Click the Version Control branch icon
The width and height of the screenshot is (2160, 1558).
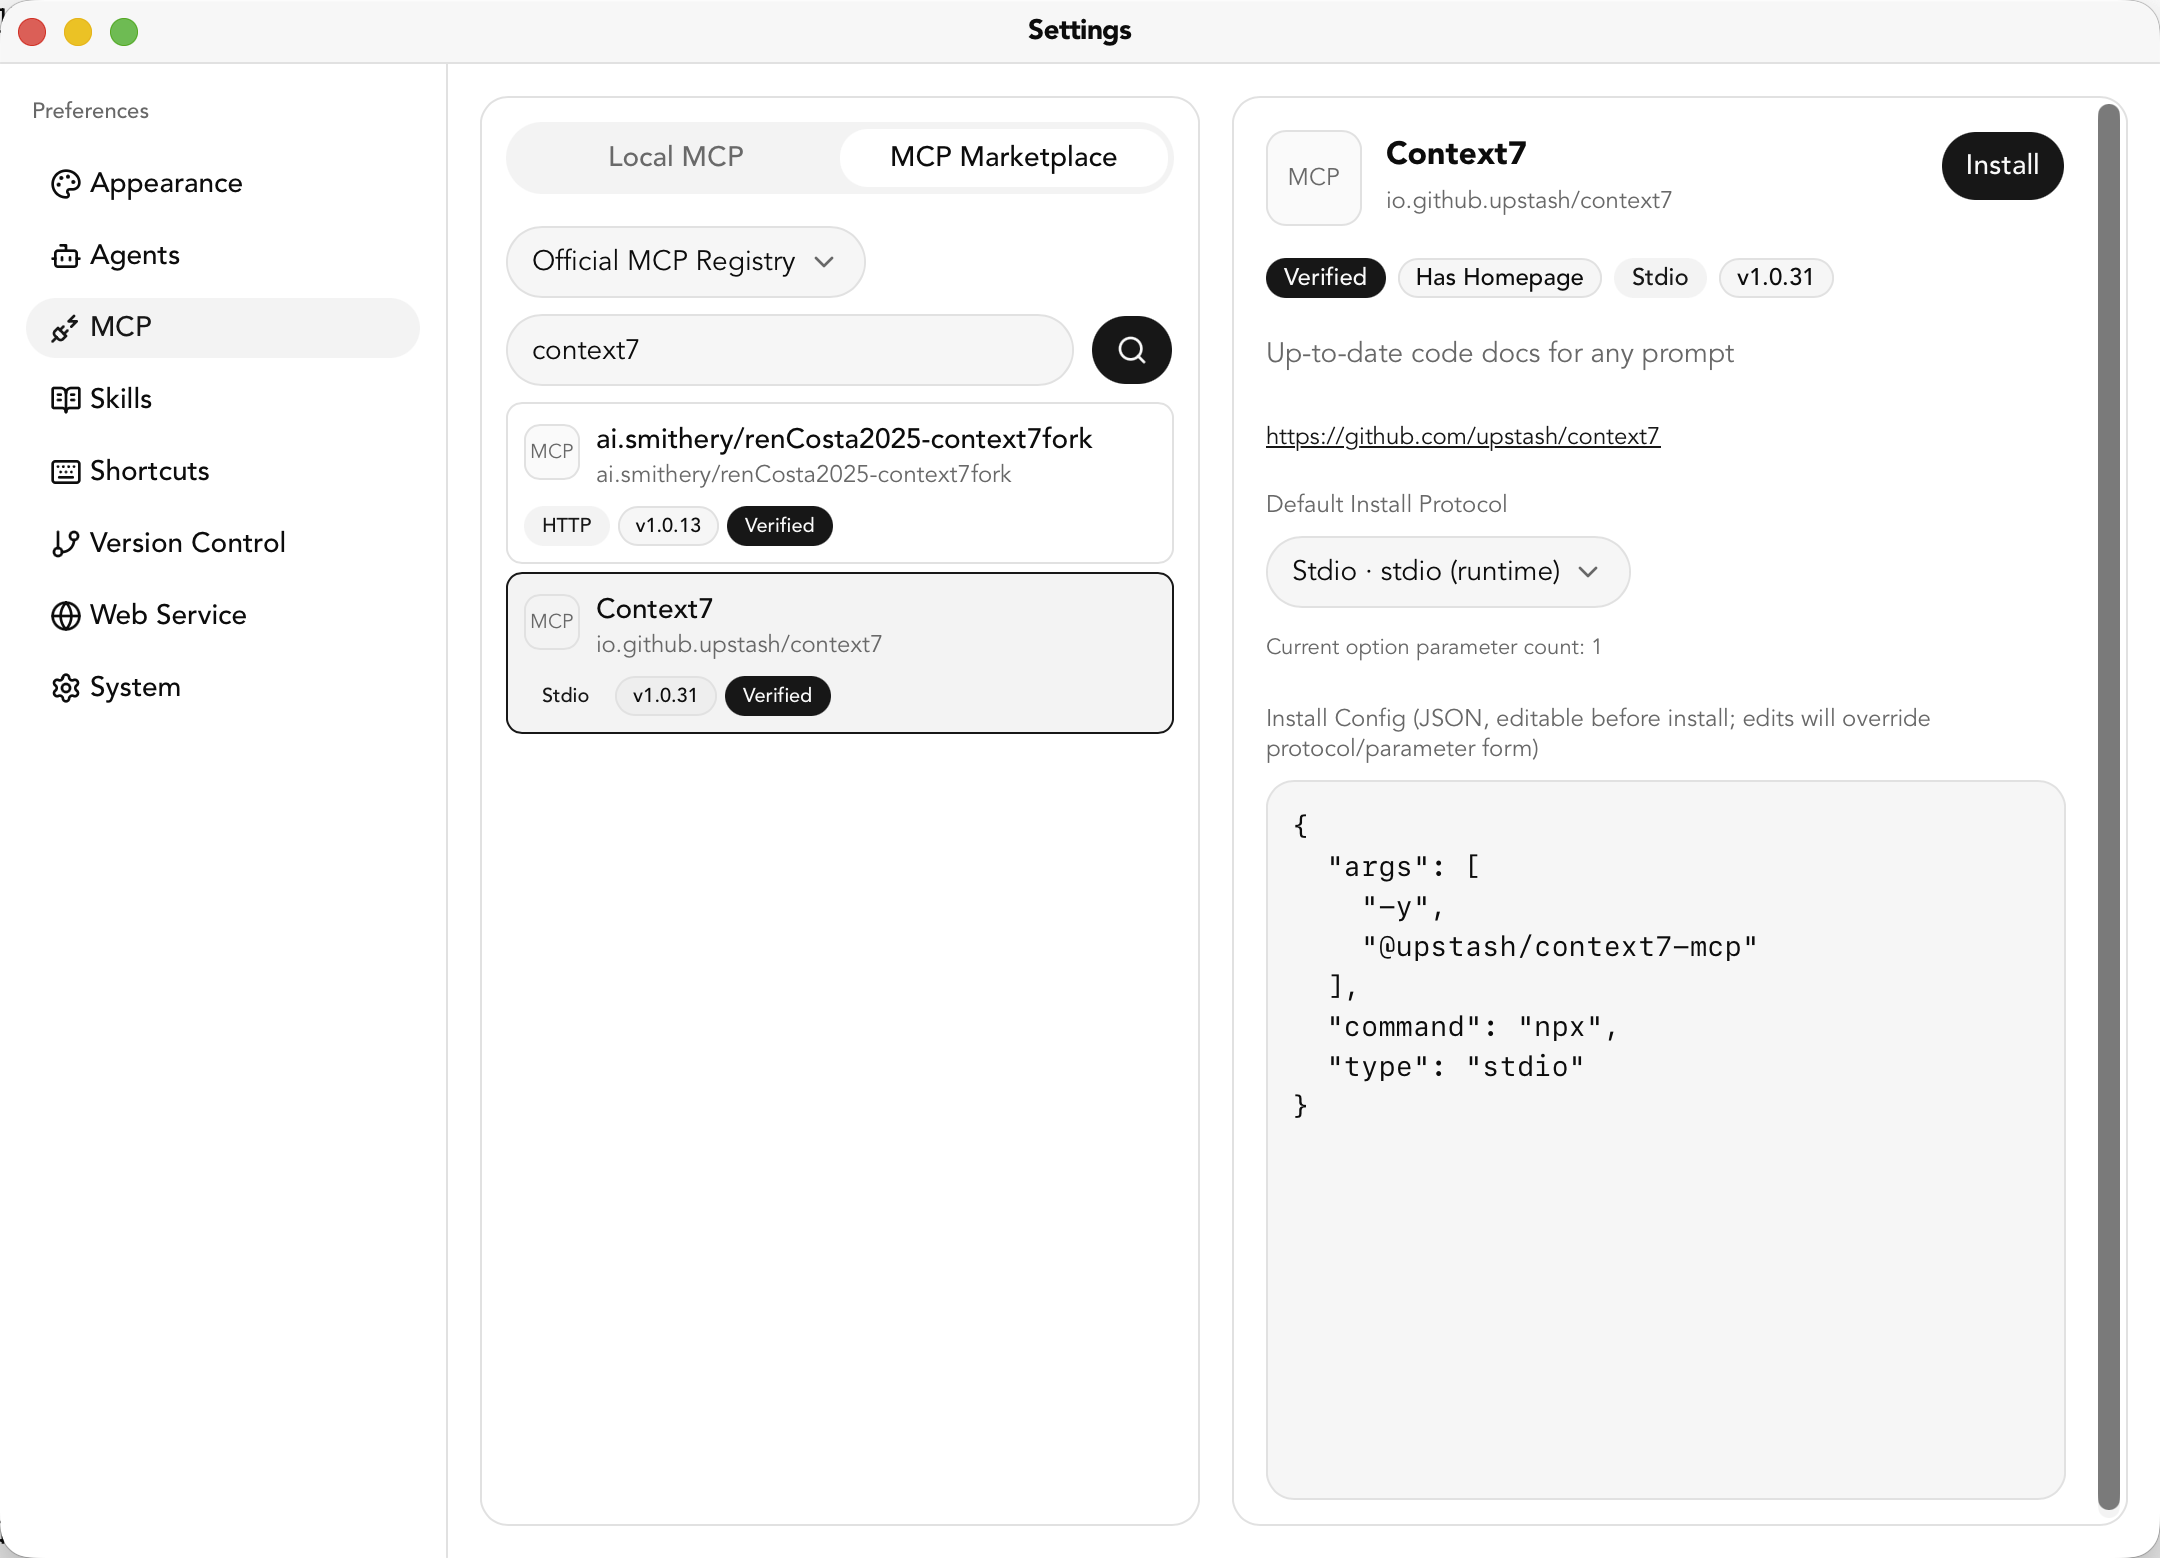[65, 544]
